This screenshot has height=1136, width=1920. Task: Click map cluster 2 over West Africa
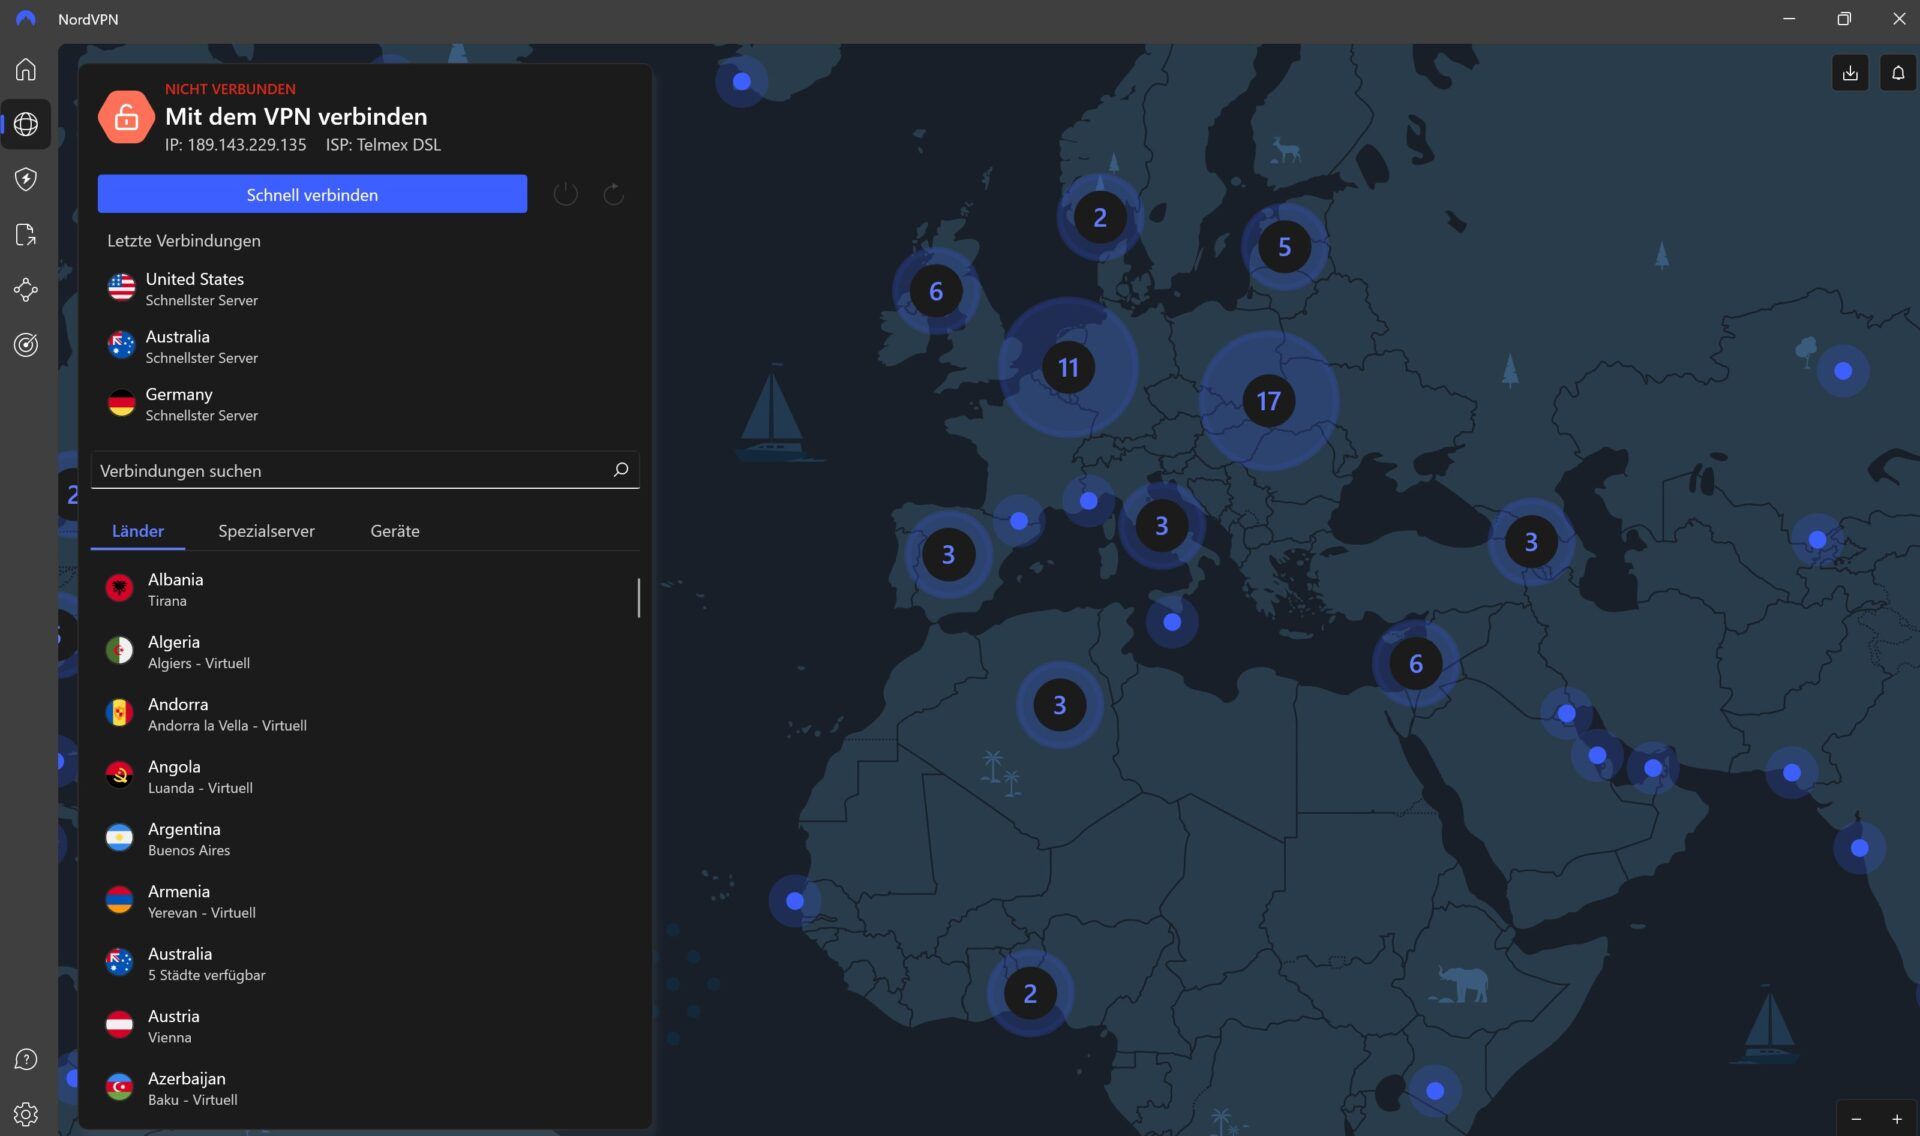click(x=1030, y=994)
